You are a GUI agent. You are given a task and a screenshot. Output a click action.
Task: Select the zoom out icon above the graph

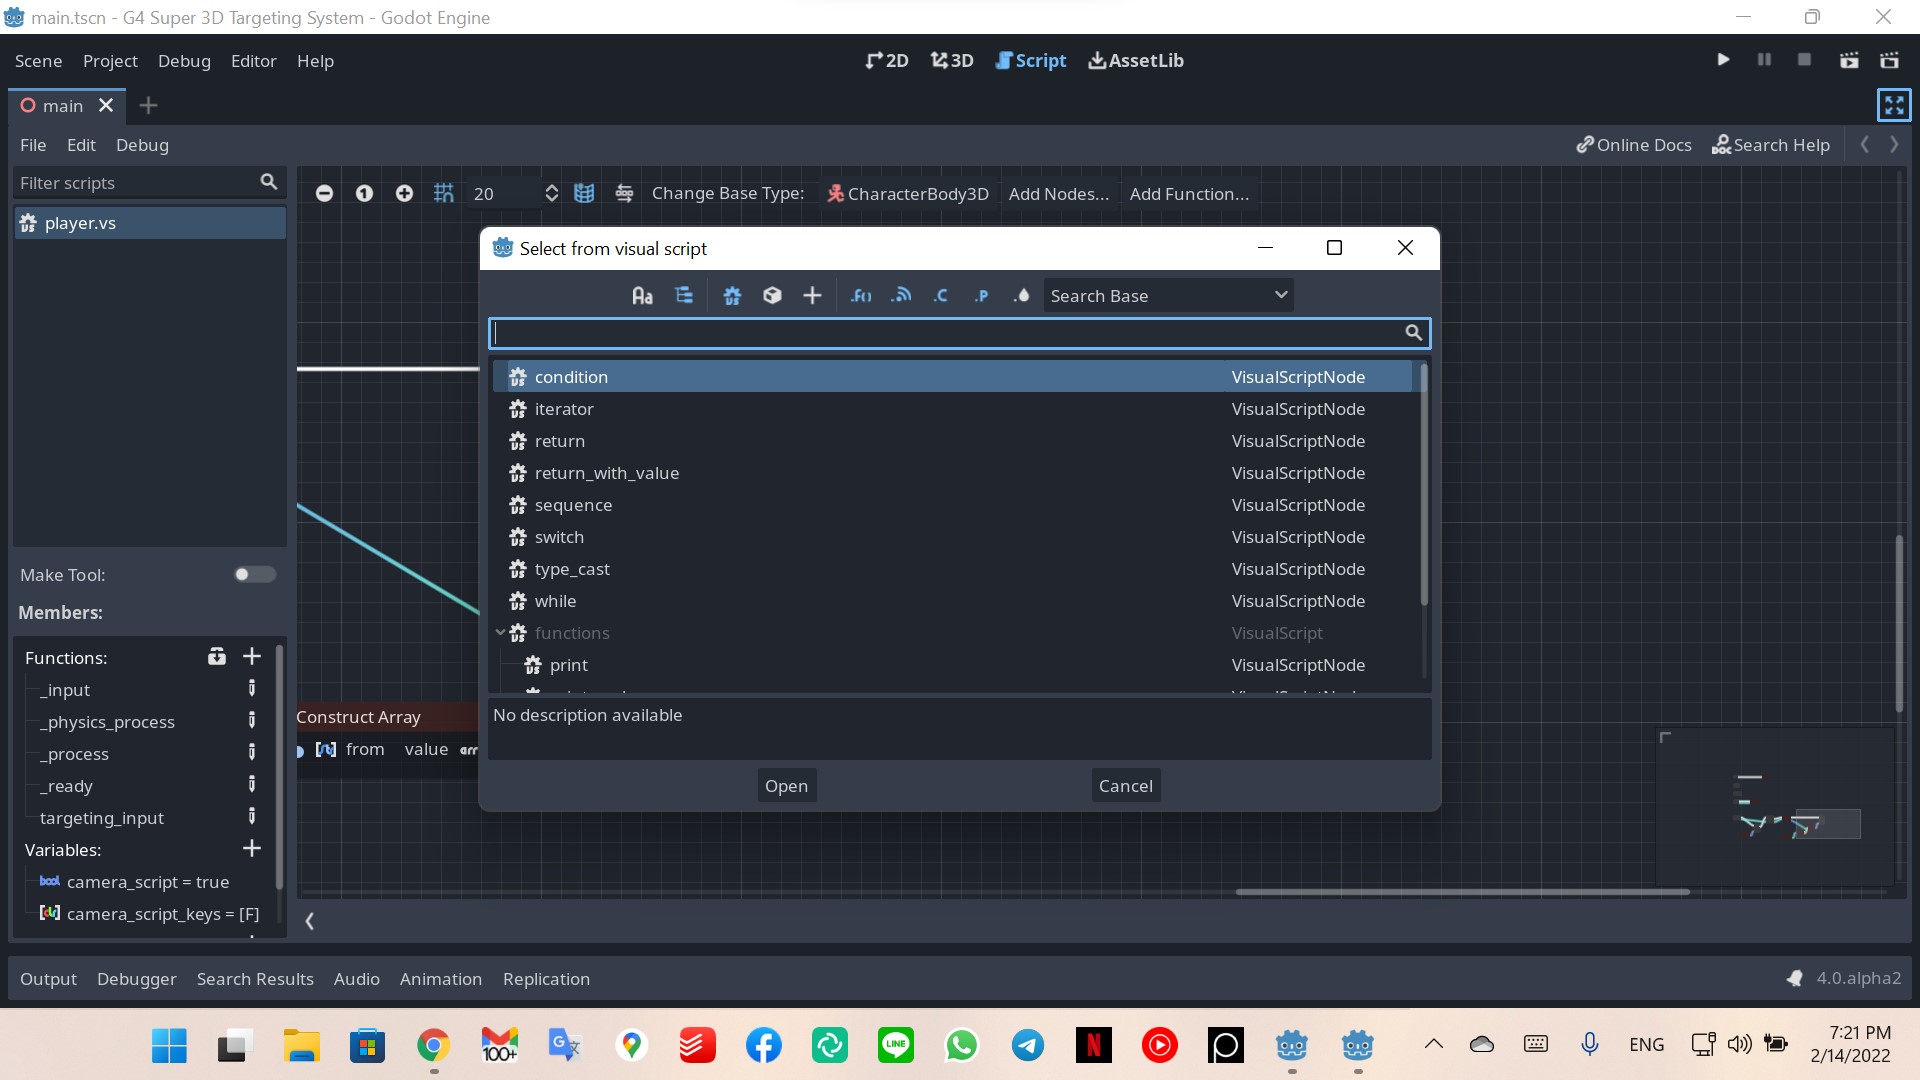tap(324, 193)
